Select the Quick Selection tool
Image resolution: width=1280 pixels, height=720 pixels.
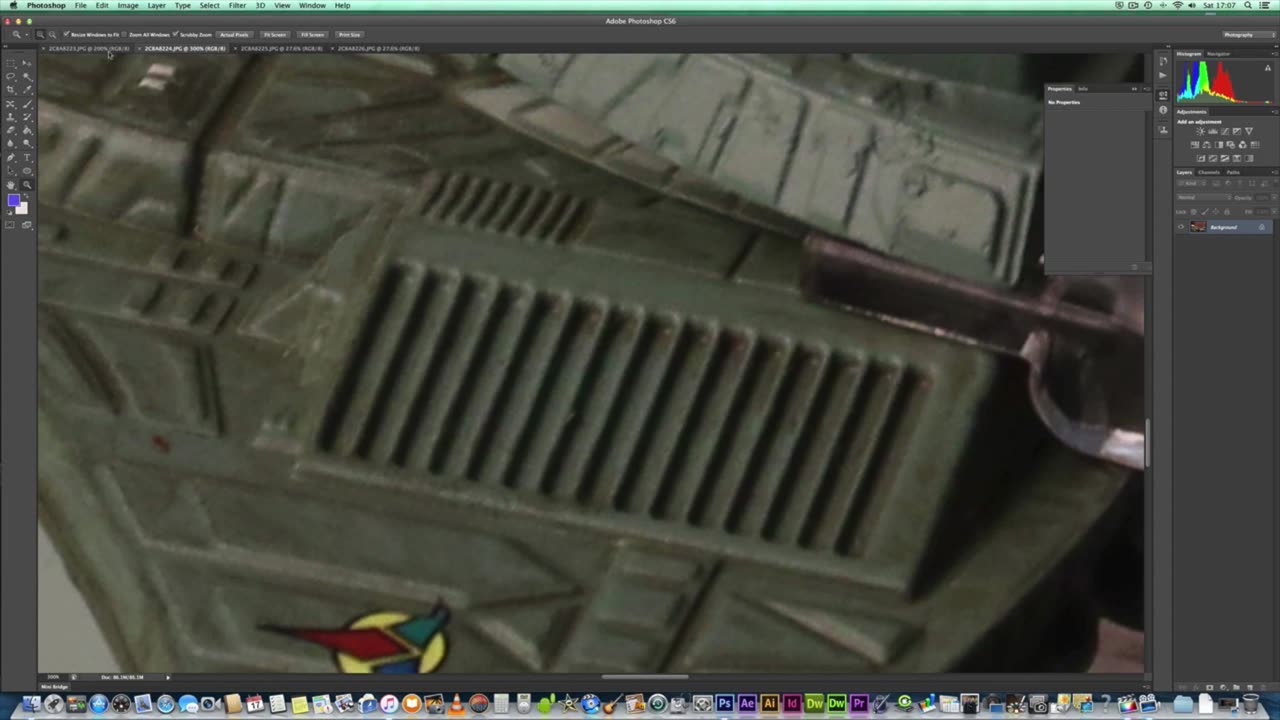[x=27, y=76]
